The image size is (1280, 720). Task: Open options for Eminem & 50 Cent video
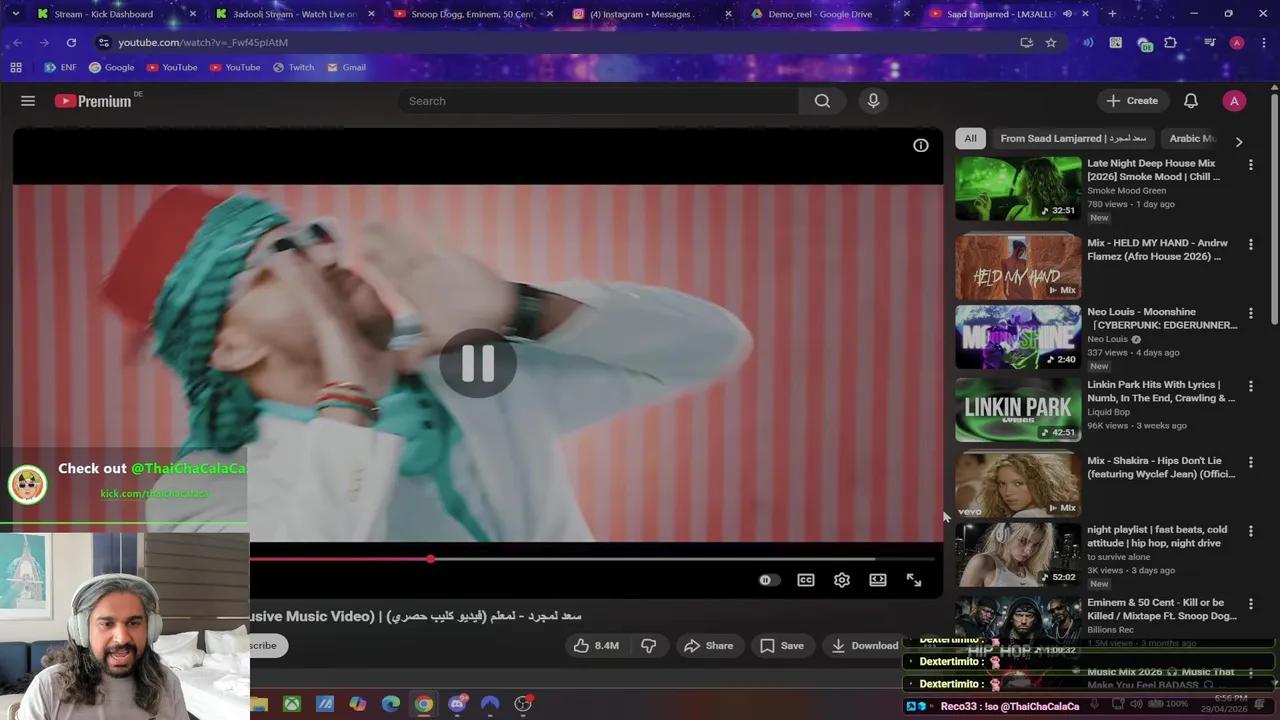point(1250,604)
